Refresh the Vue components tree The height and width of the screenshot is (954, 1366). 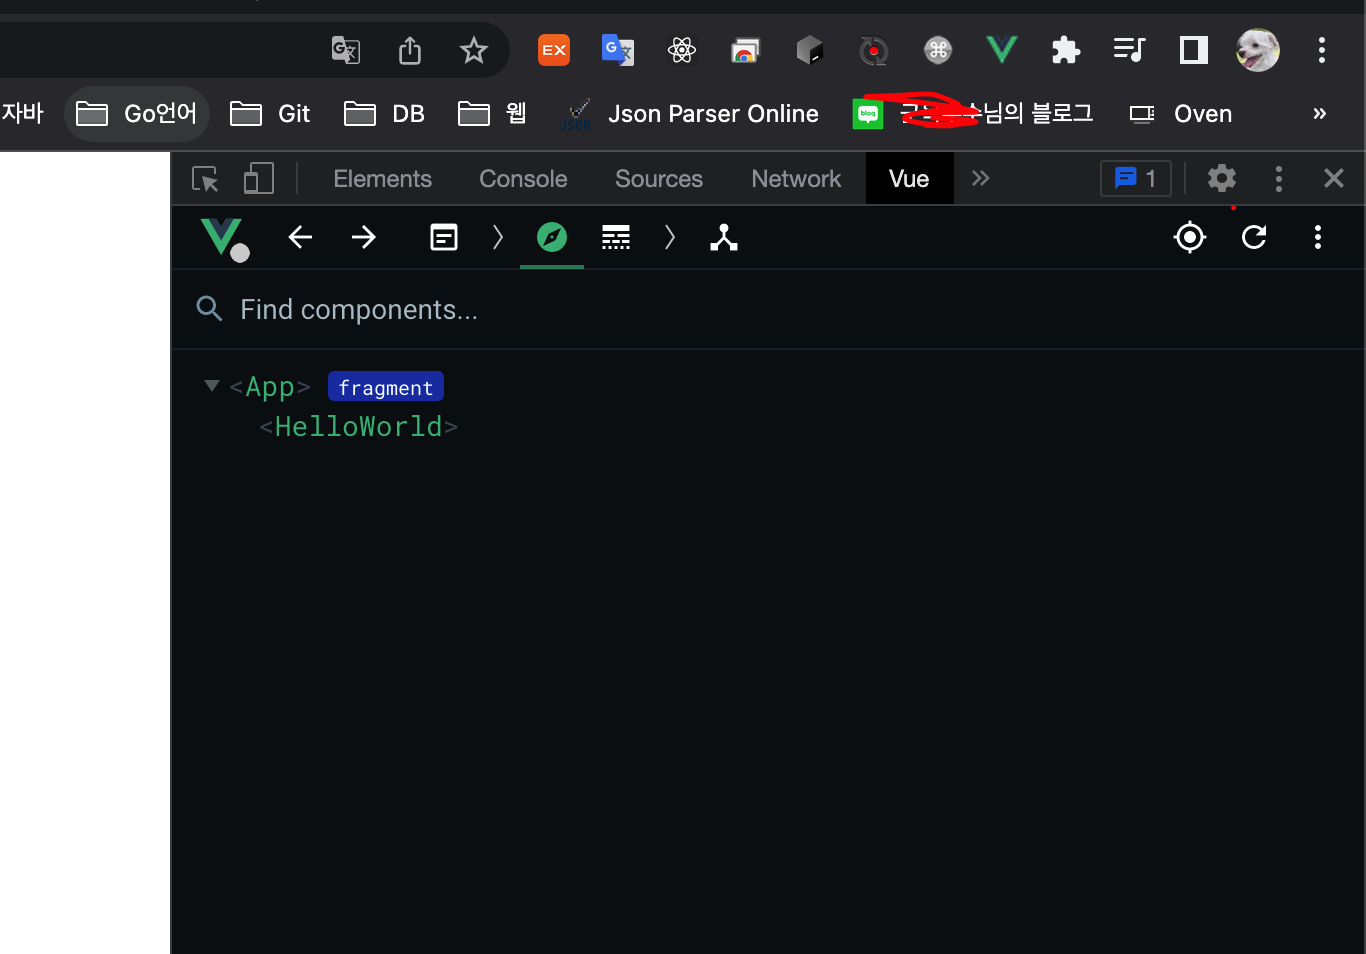coord(1254,237)
